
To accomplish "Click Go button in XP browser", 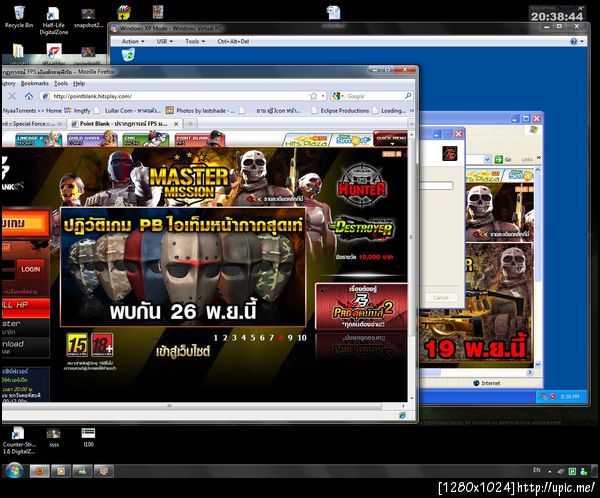I will click(x=503, y=159).
